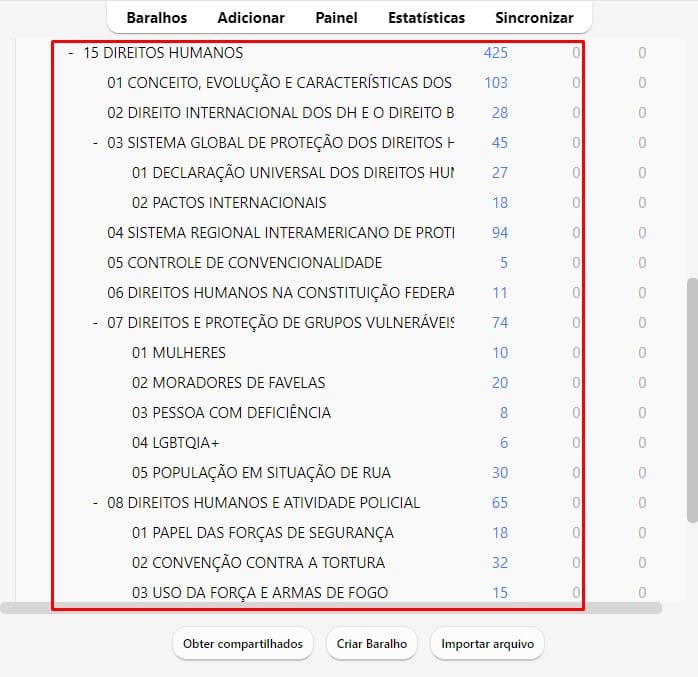Select 15 DIREITOS HUMANOS deck name
The height and width of the screenshot is (677, 698).
pos(163,53)
